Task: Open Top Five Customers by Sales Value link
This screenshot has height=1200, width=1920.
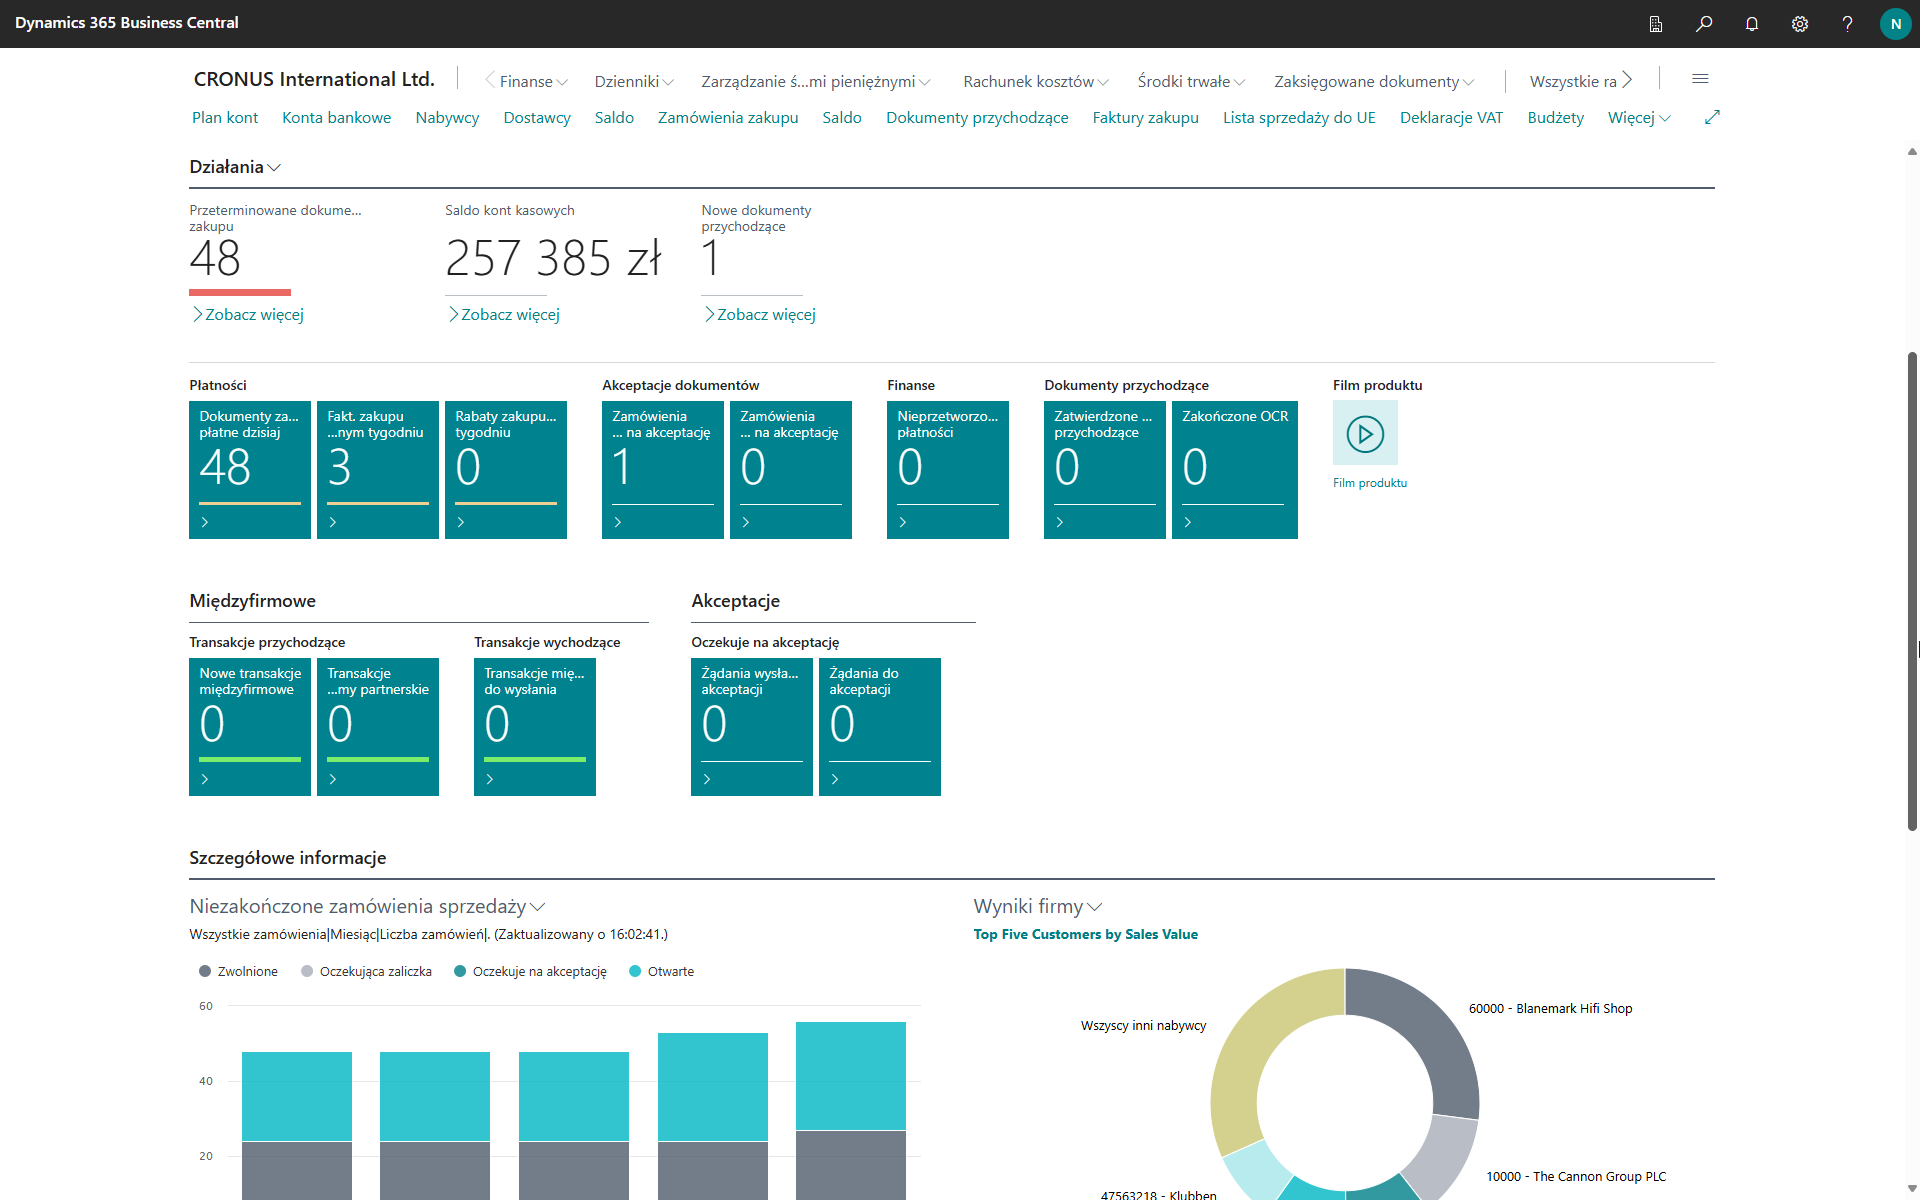Action: pyautogui.click(x=1085, y=934)
